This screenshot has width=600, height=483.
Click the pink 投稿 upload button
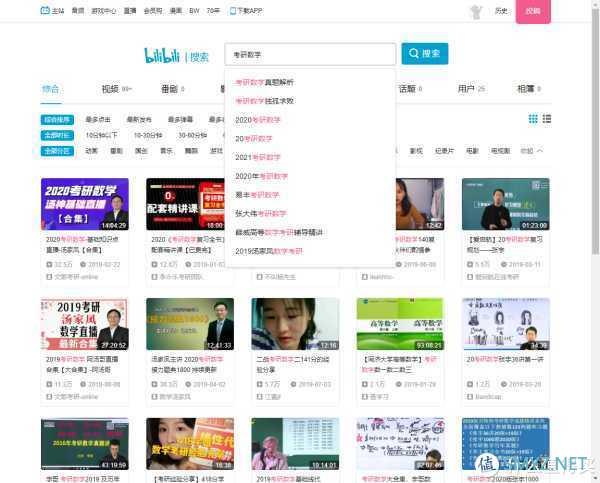click(533, 11)
